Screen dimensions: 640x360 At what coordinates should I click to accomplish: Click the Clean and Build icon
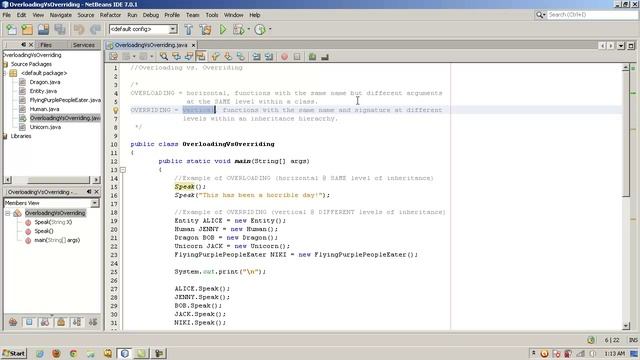pos(205,29)
